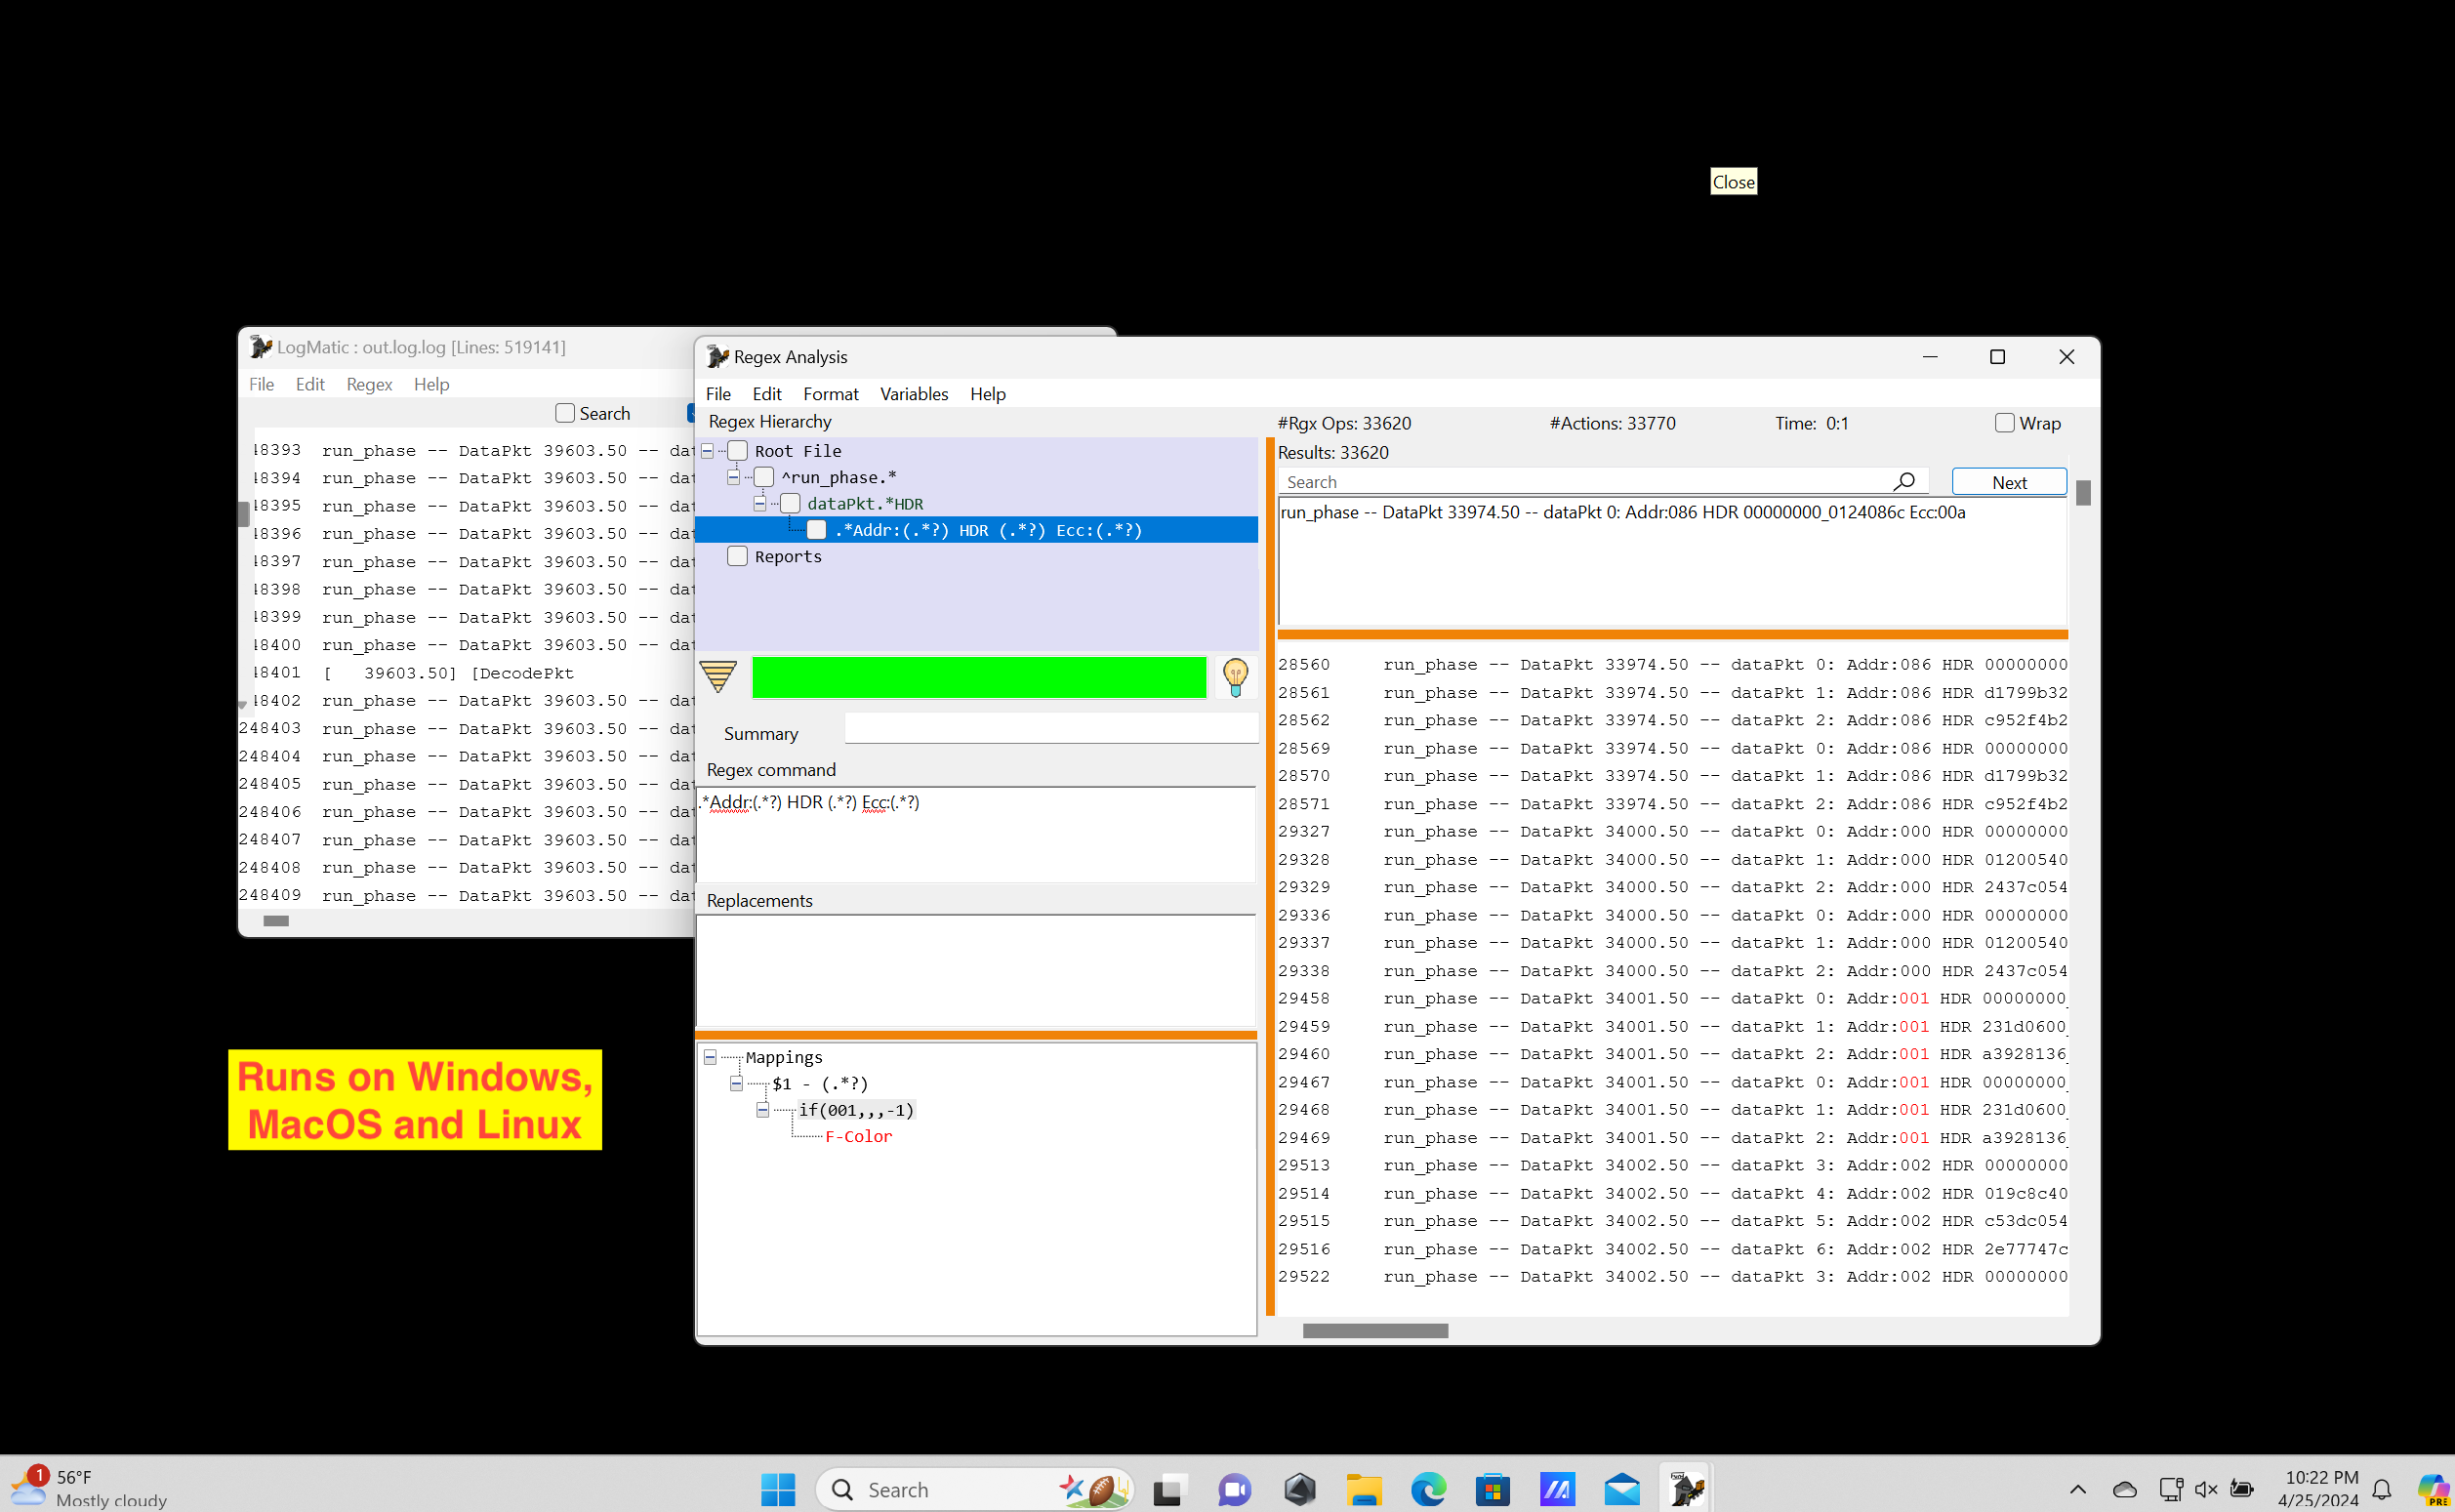The image size is (2455, 1512).
Task: Collapse the Mappings tree node
Action: tap(710, 1057)
